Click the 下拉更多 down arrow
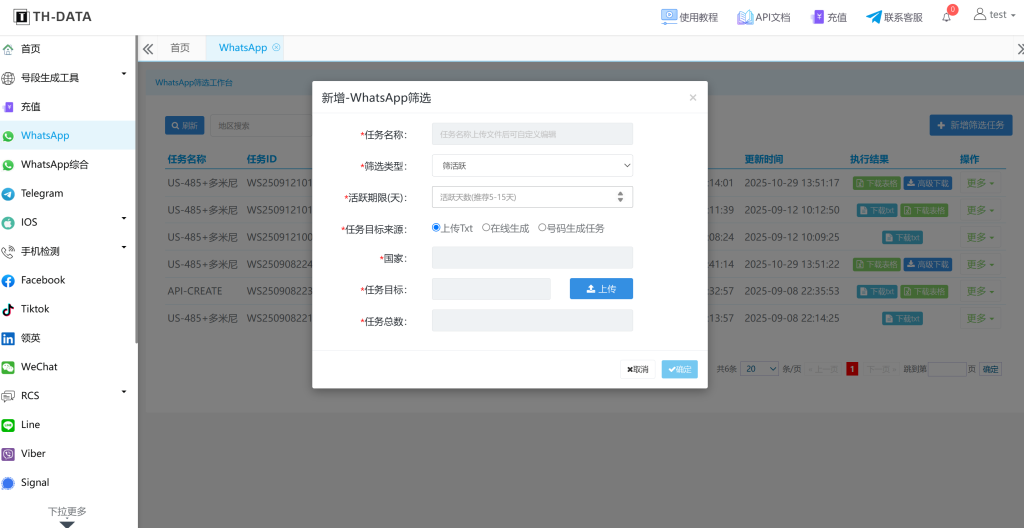Screen dimensions: 1024x528 point(67,524)
